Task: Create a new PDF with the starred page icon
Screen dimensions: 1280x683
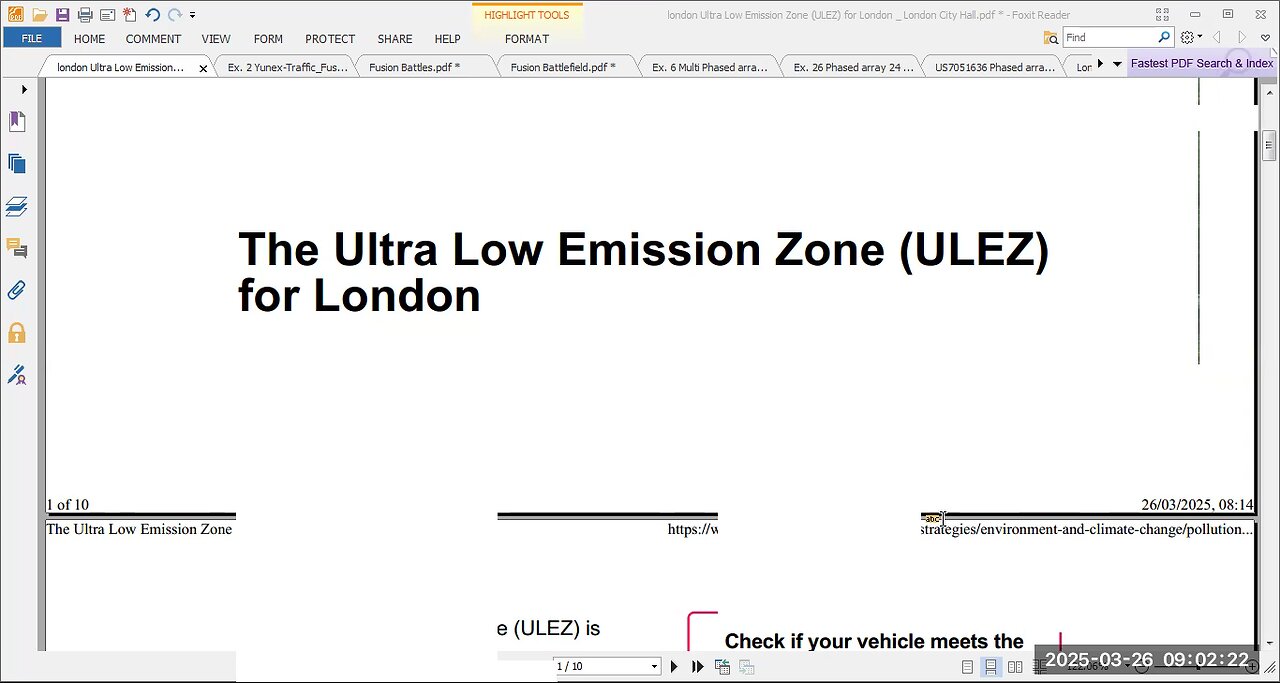Action: click(129, 15)
